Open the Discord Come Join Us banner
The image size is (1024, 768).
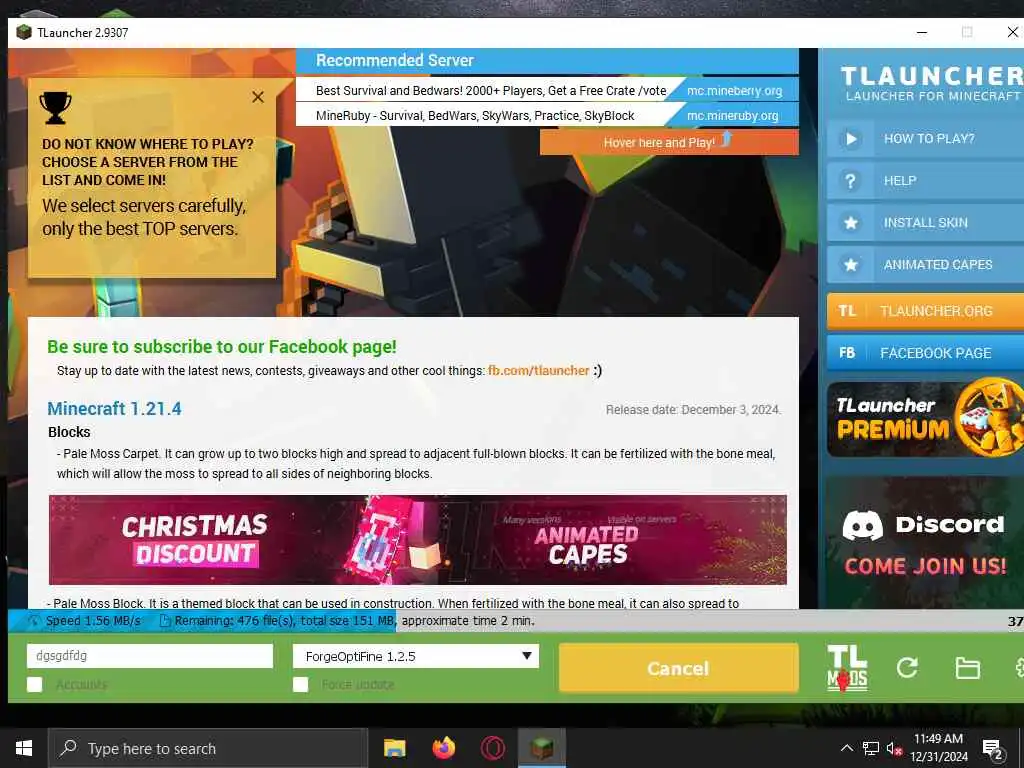click(925, 543)
